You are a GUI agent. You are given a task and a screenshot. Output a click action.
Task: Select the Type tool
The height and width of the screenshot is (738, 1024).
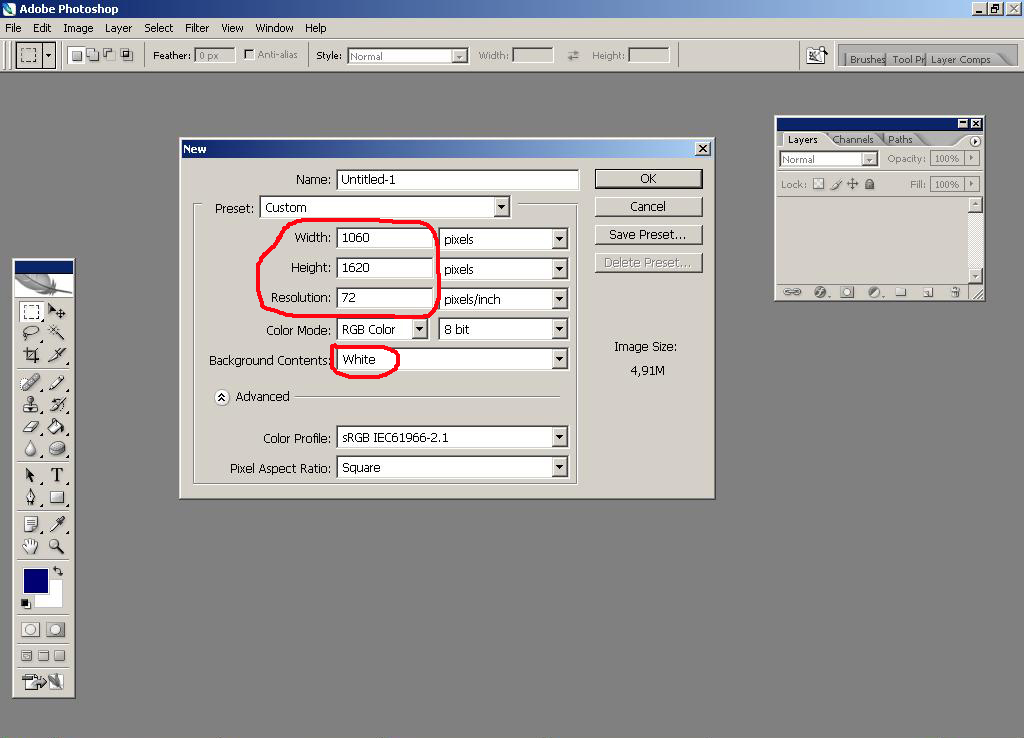(x=57, y=475)
